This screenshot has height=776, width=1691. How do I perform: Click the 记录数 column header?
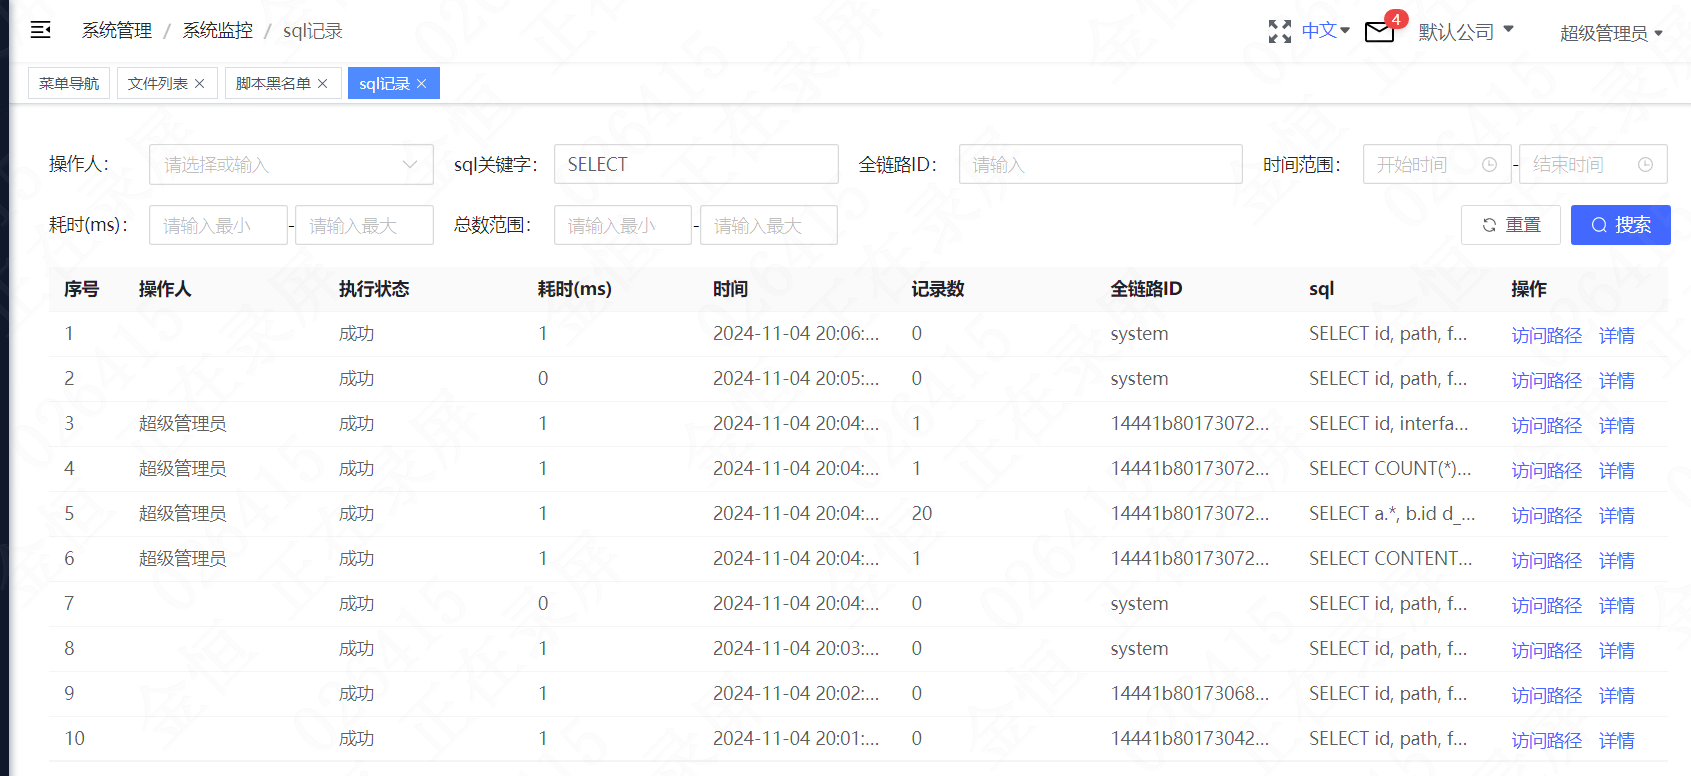[938, 289]
